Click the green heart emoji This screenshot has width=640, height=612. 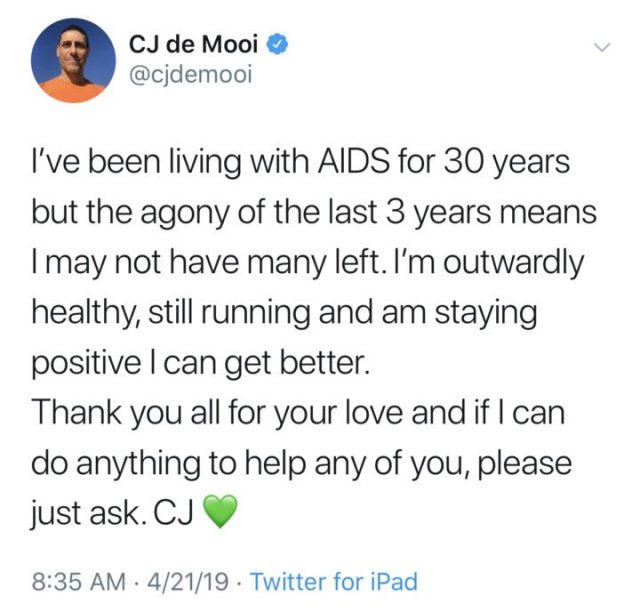coord(224,513)
